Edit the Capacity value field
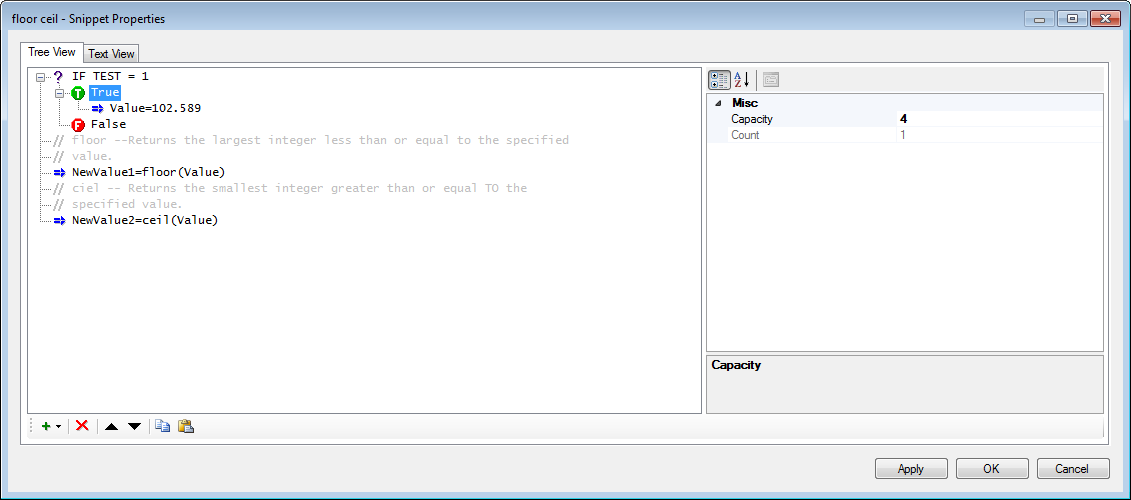 pyautogui.click(x=998, y=119)
